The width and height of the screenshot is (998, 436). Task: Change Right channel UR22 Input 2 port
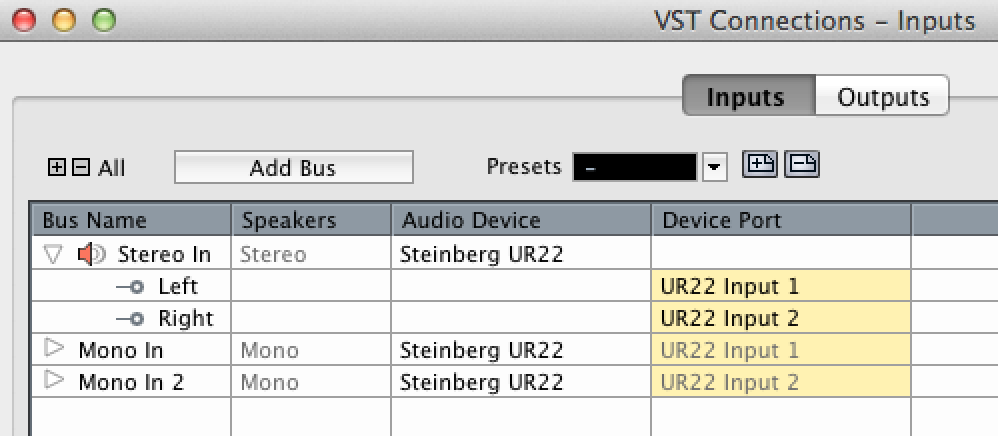pyautogui.click(x=781, y=318)
